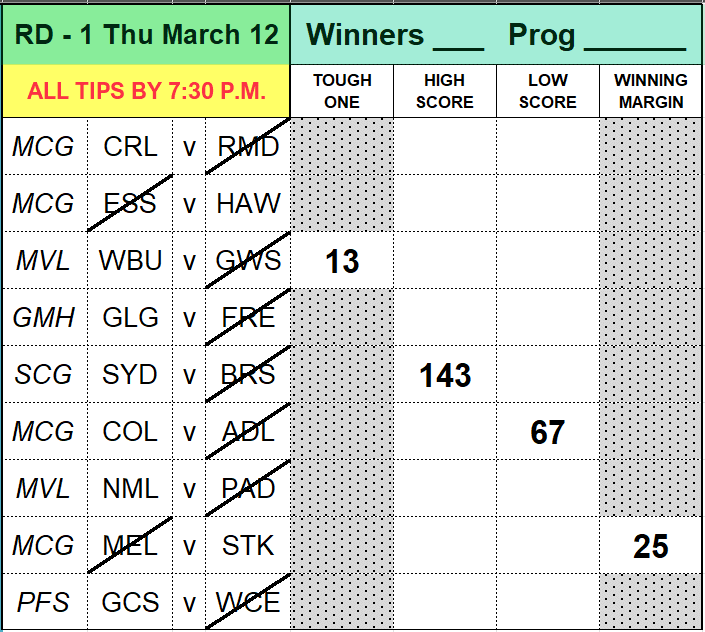This screenshot has width=705, height=632.
Task: Click the LOW SCORE column header
Action: pos(548,91)
